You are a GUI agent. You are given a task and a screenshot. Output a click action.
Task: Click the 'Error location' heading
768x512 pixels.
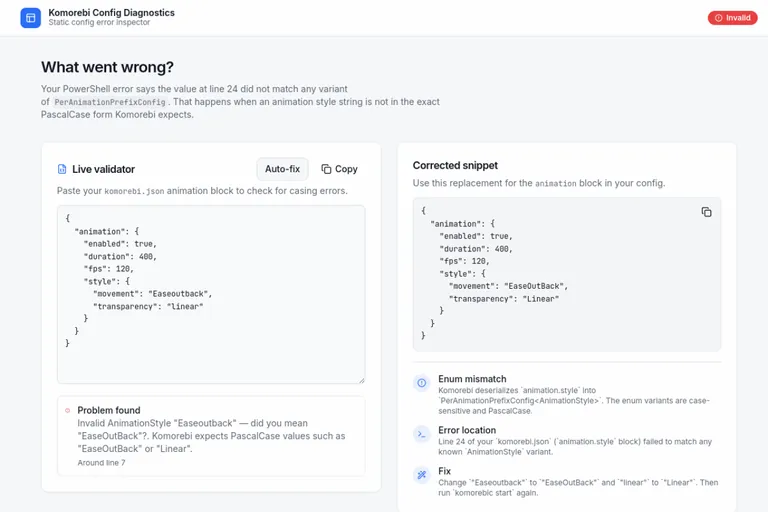pos(467,430)
